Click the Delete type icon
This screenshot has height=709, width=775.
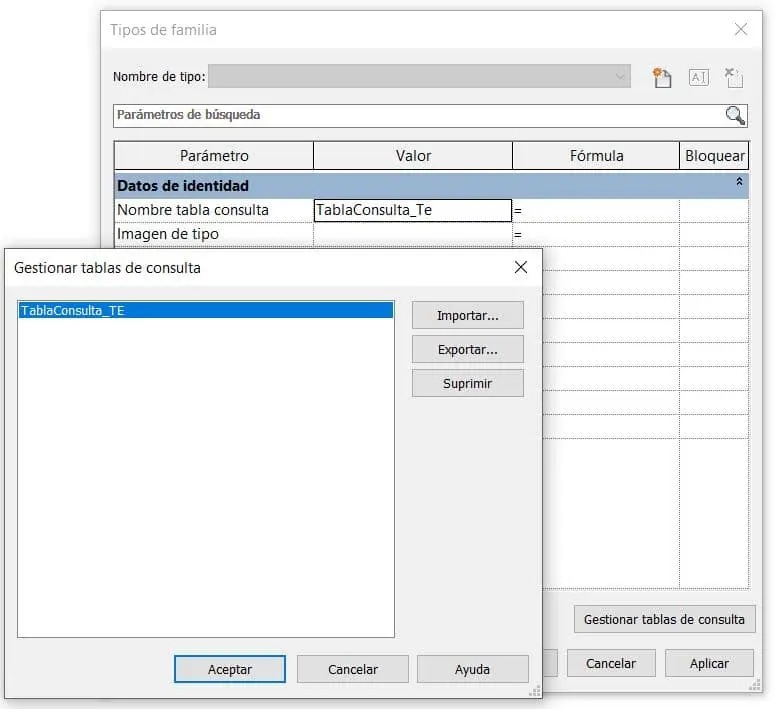733,78
